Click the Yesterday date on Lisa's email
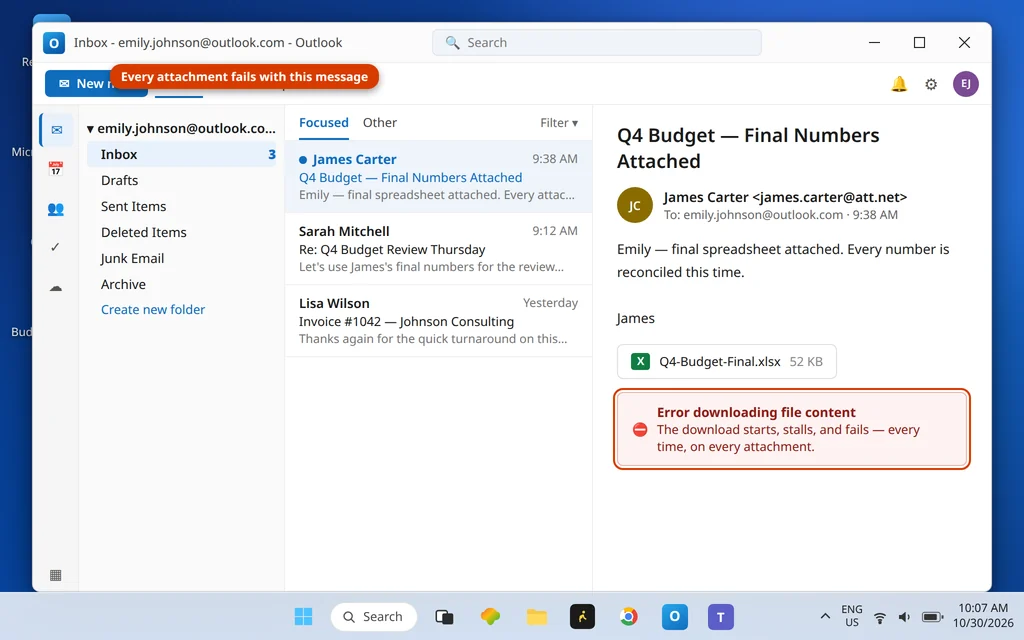Viewport: 1024px width, 640px height. point(550,302)
